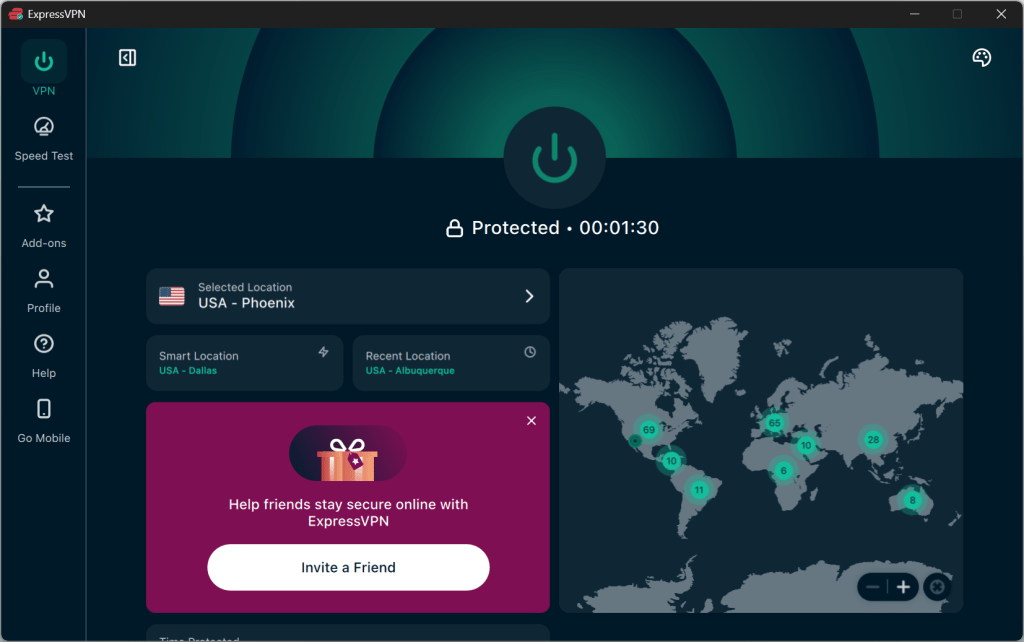Dismiss the invite friends promo banner
Image resolution: width=1024 pixels, height=642 pixels.
point(531,421)
